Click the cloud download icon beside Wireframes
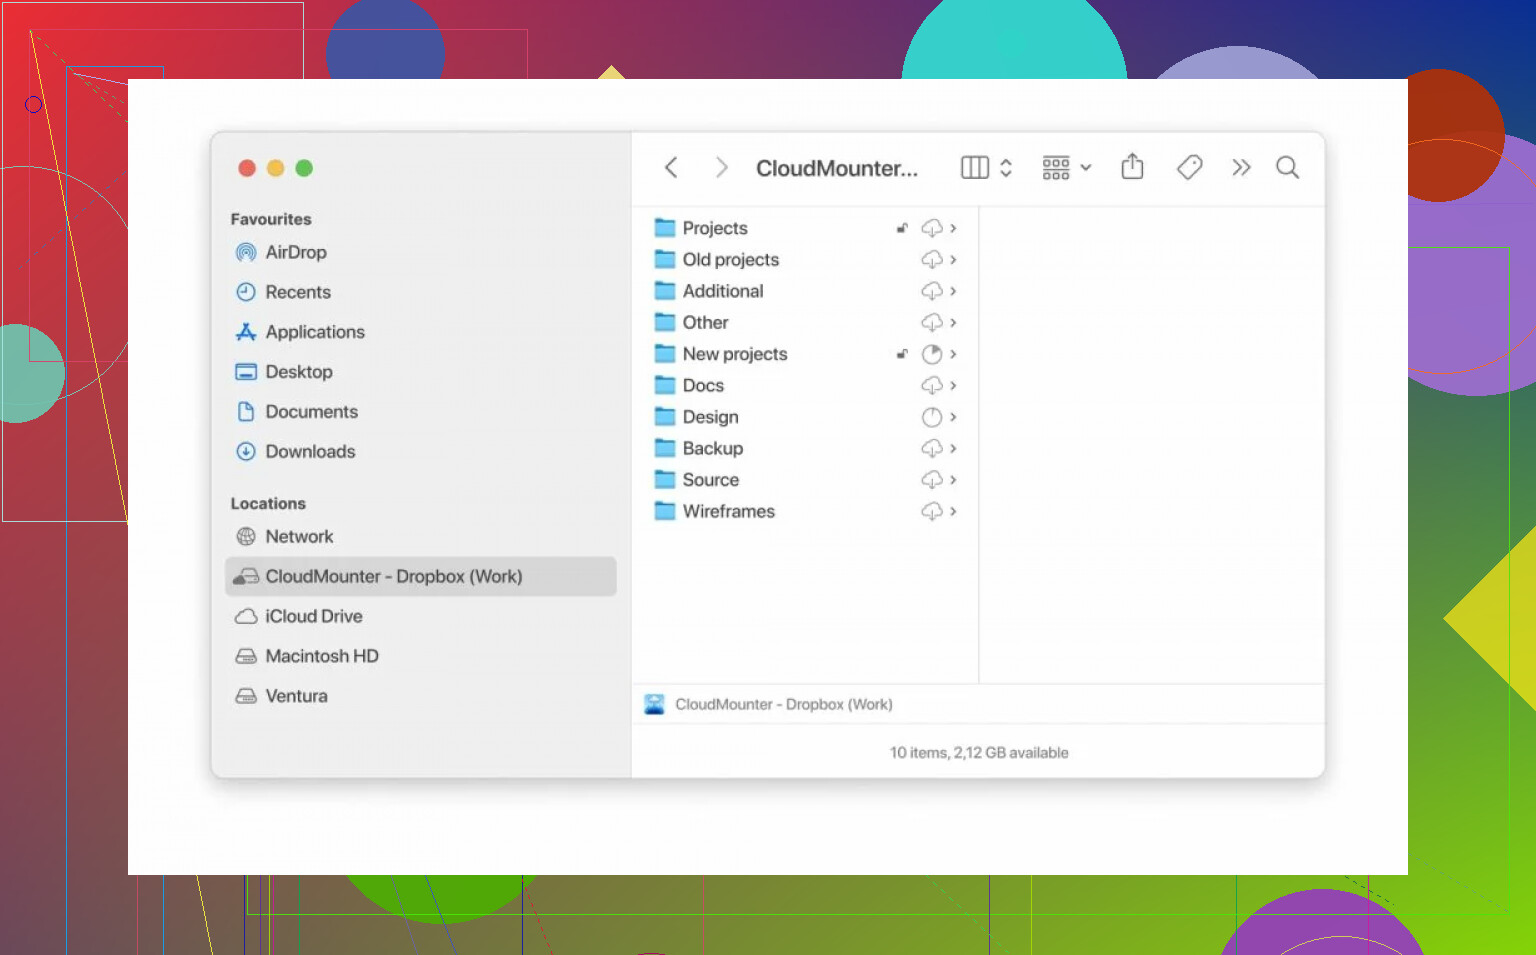 click(x=931, y=511)
